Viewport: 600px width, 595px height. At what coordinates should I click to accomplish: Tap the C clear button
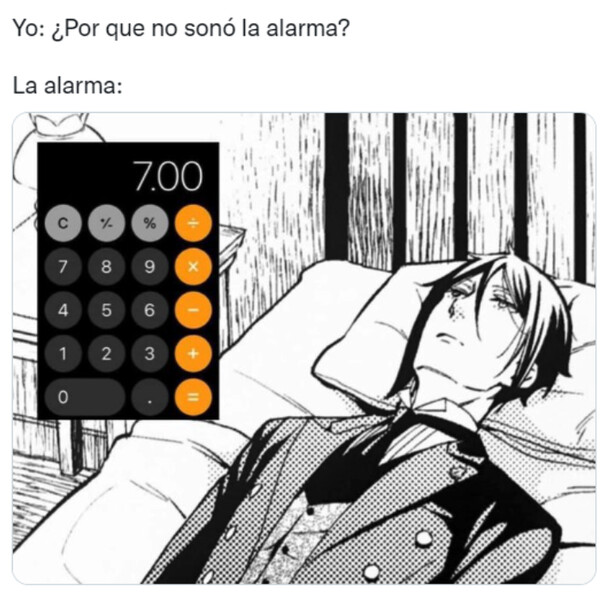63,223
